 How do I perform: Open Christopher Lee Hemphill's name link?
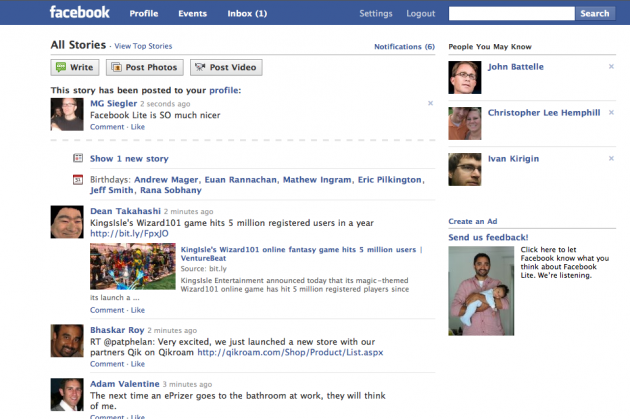pyautogui.click(x=544, y=112)
